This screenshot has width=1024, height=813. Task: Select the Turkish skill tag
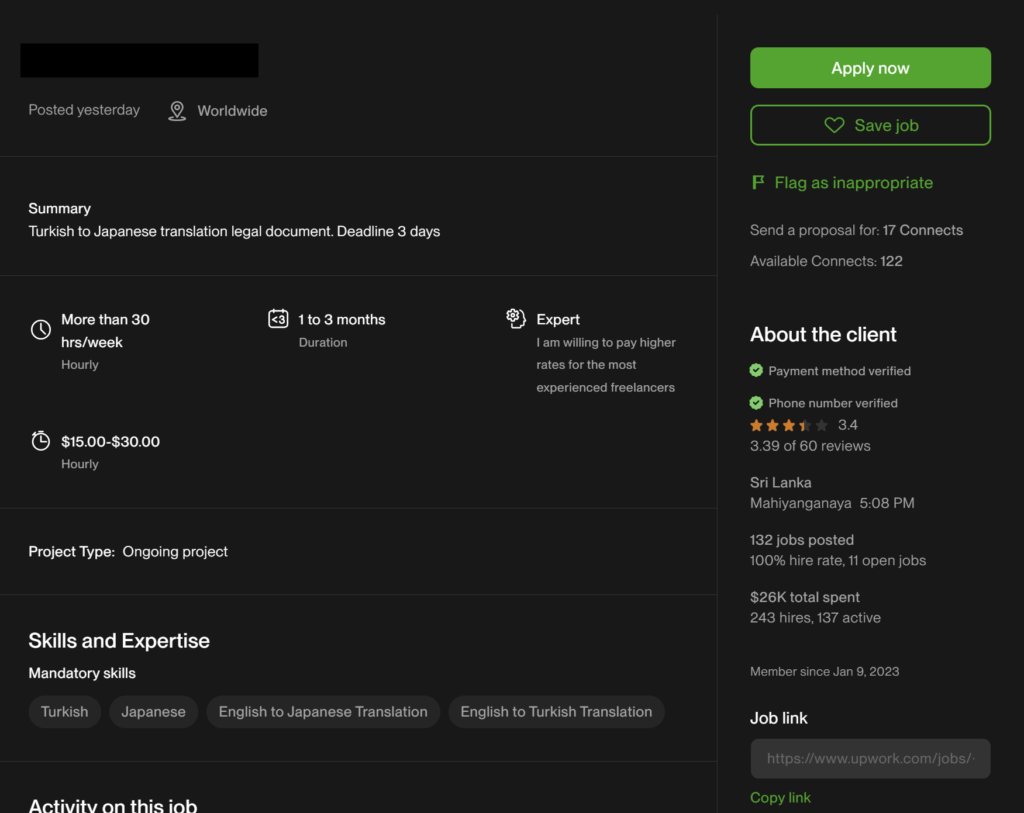click(x=65, y=712)
